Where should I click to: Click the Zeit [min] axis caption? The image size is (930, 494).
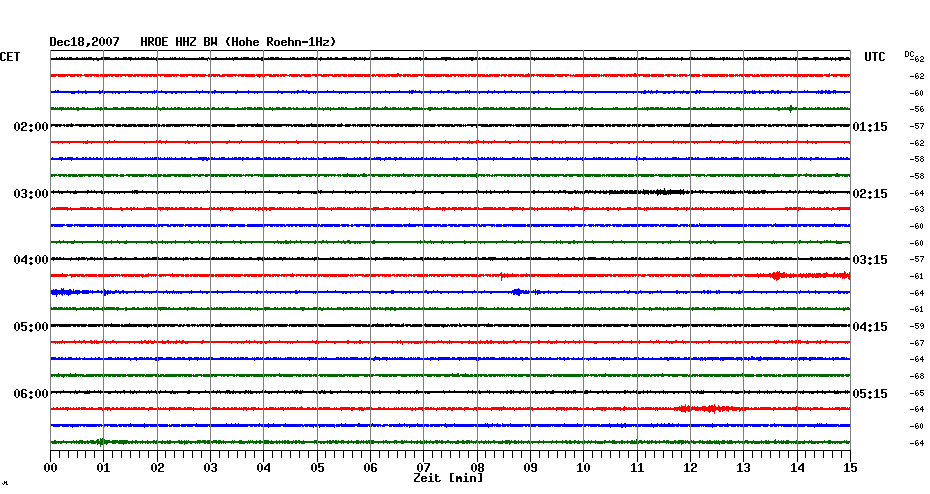[x=448, y=477]
